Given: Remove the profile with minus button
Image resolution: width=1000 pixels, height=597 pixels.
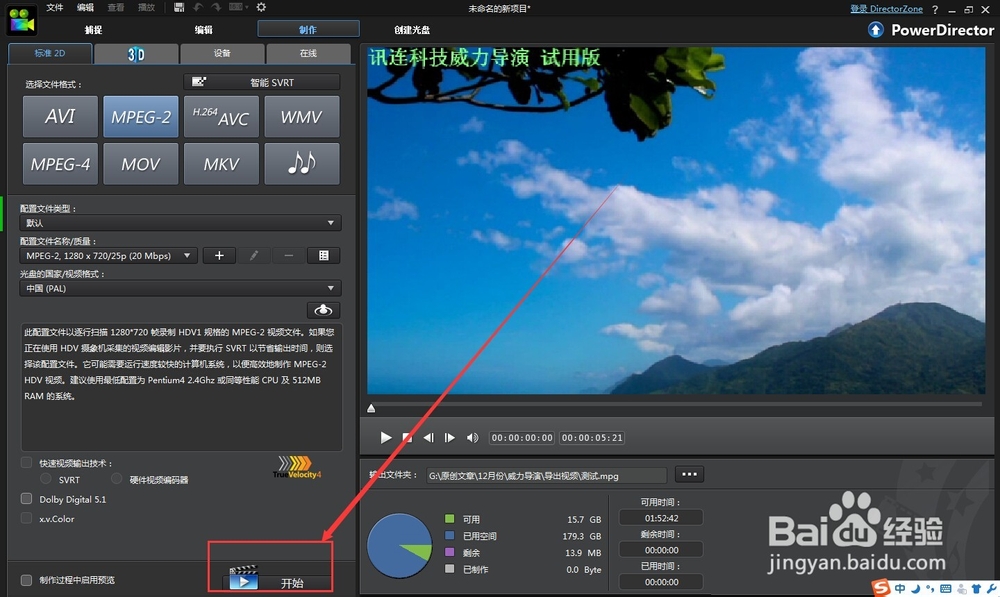Looking at the screenshot, I should pyautogui.click(x=288, y=256).
